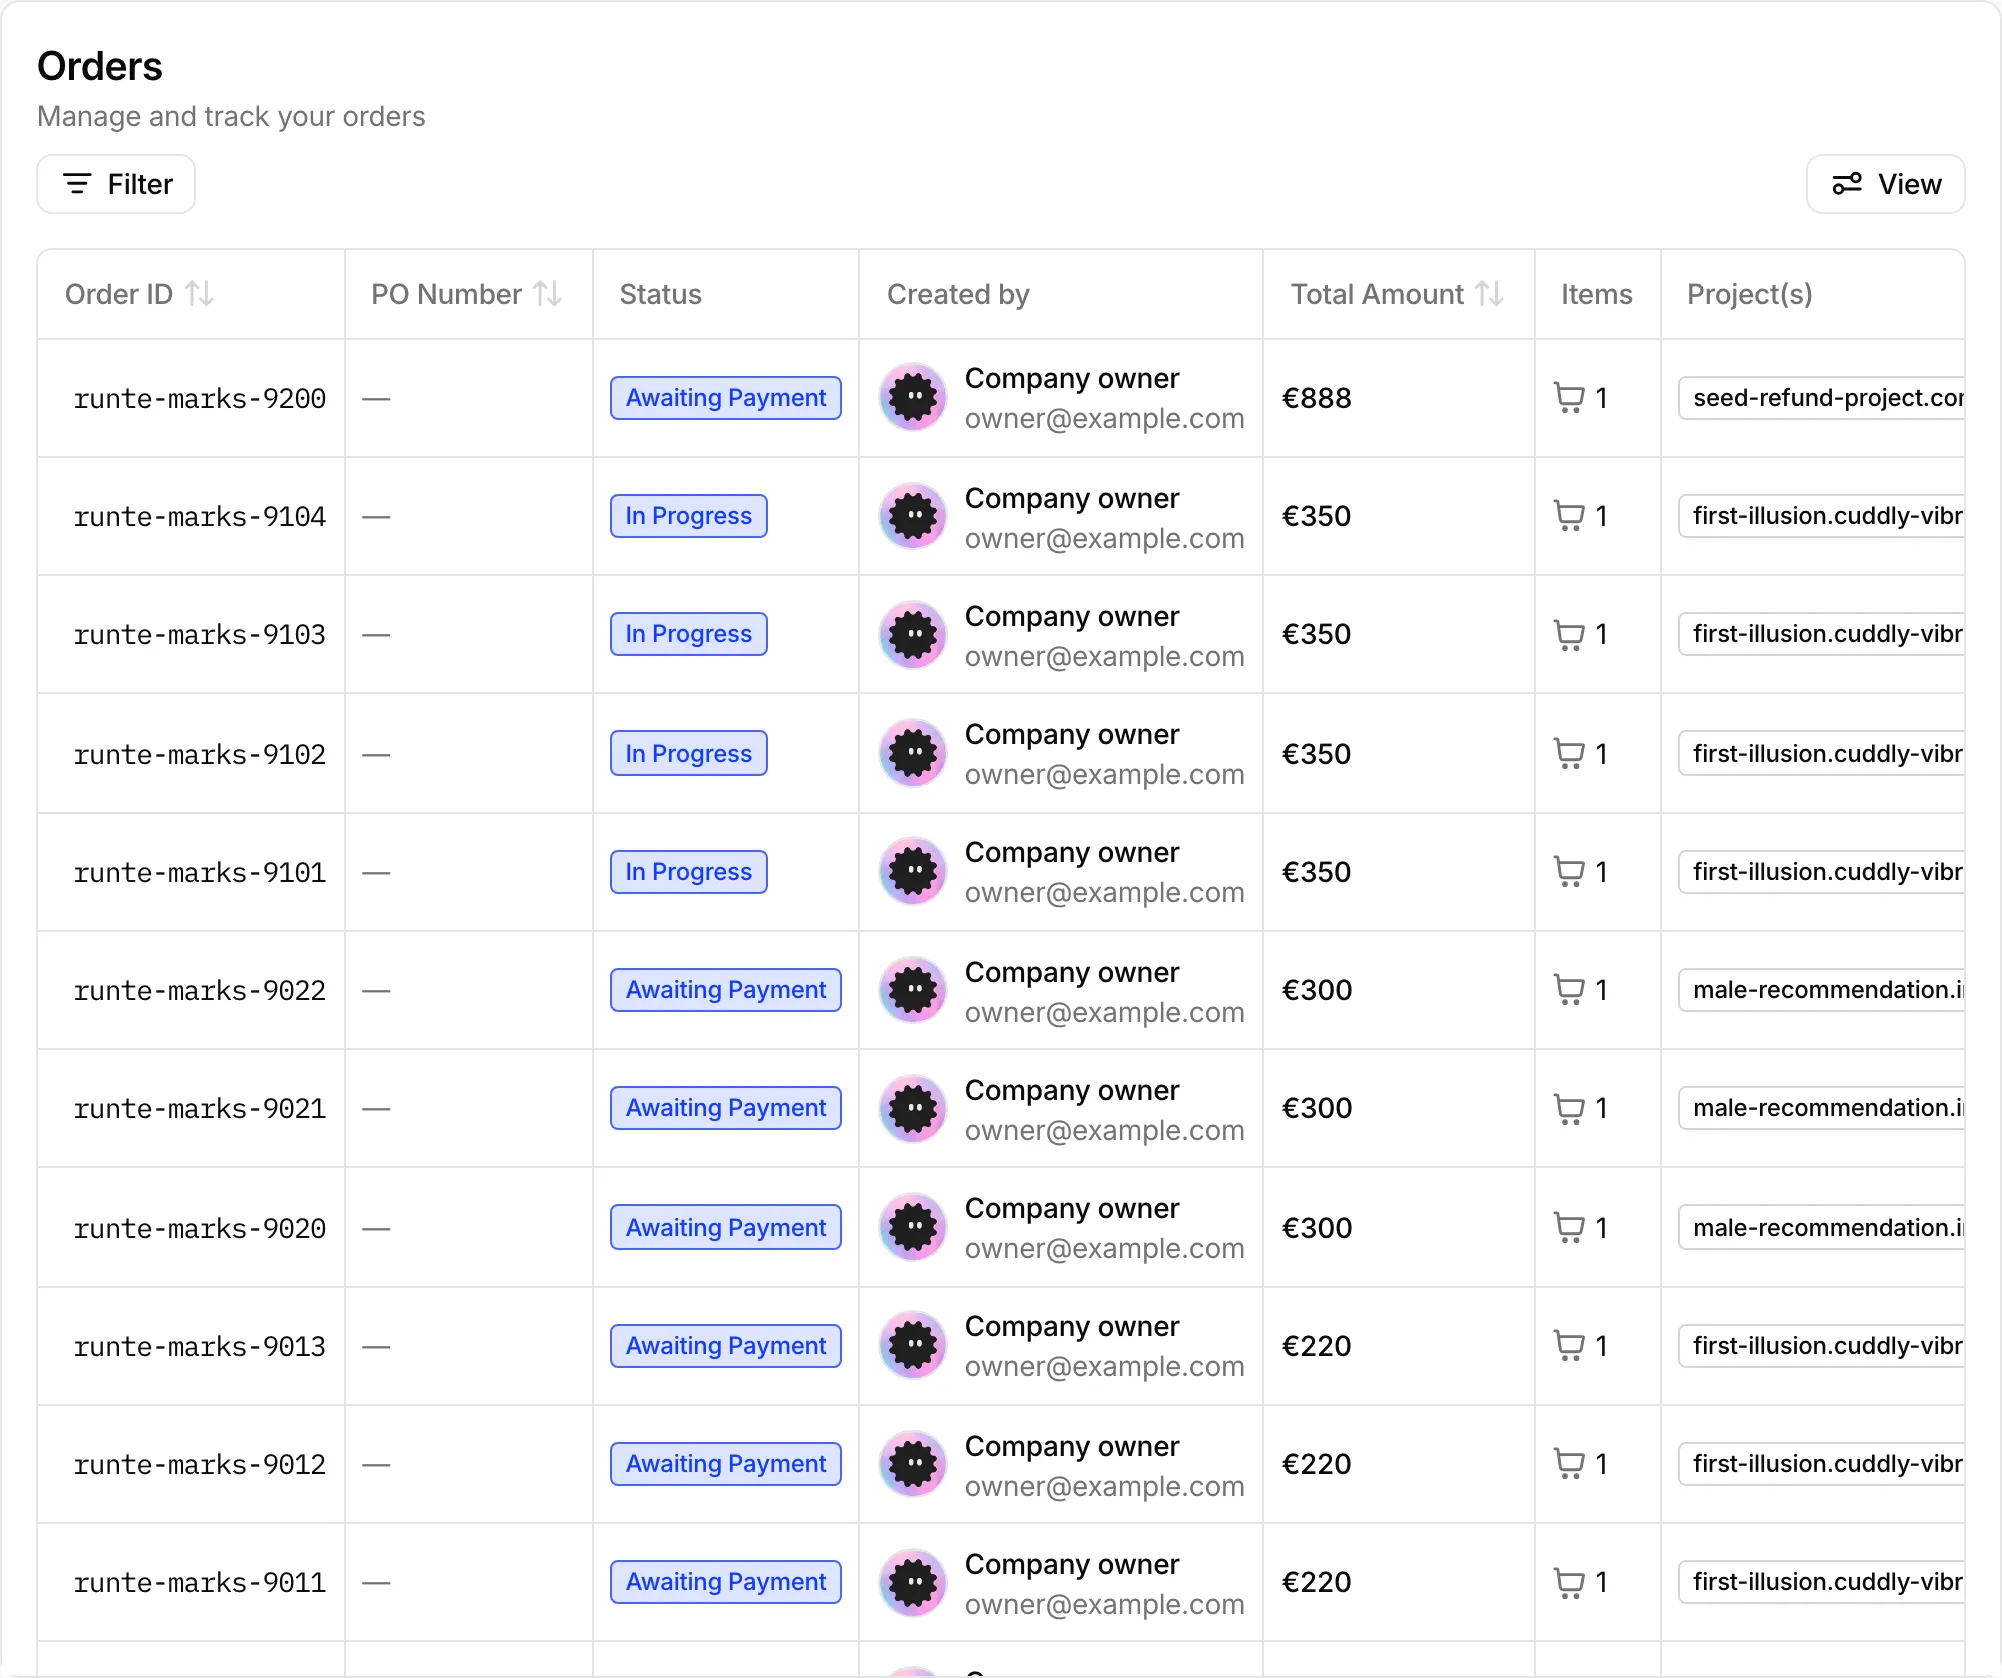Click cart icon in runte-marks-9102 row

tap(1569, 753)
